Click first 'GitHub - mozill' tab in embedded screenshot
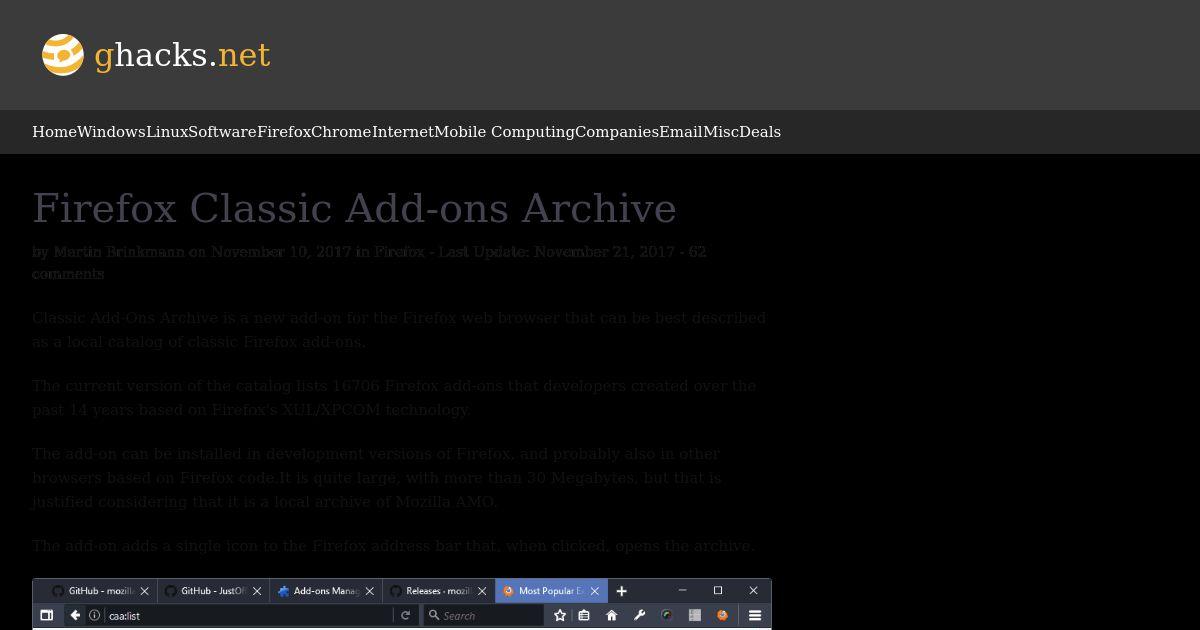 [100, 591]
